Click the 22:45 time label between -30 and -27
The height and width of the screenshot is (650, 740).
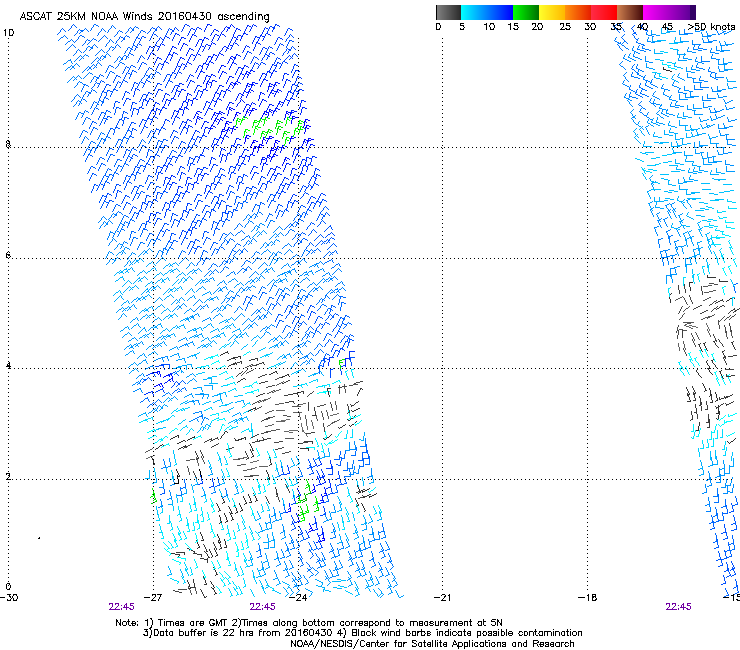pos(121,607)
